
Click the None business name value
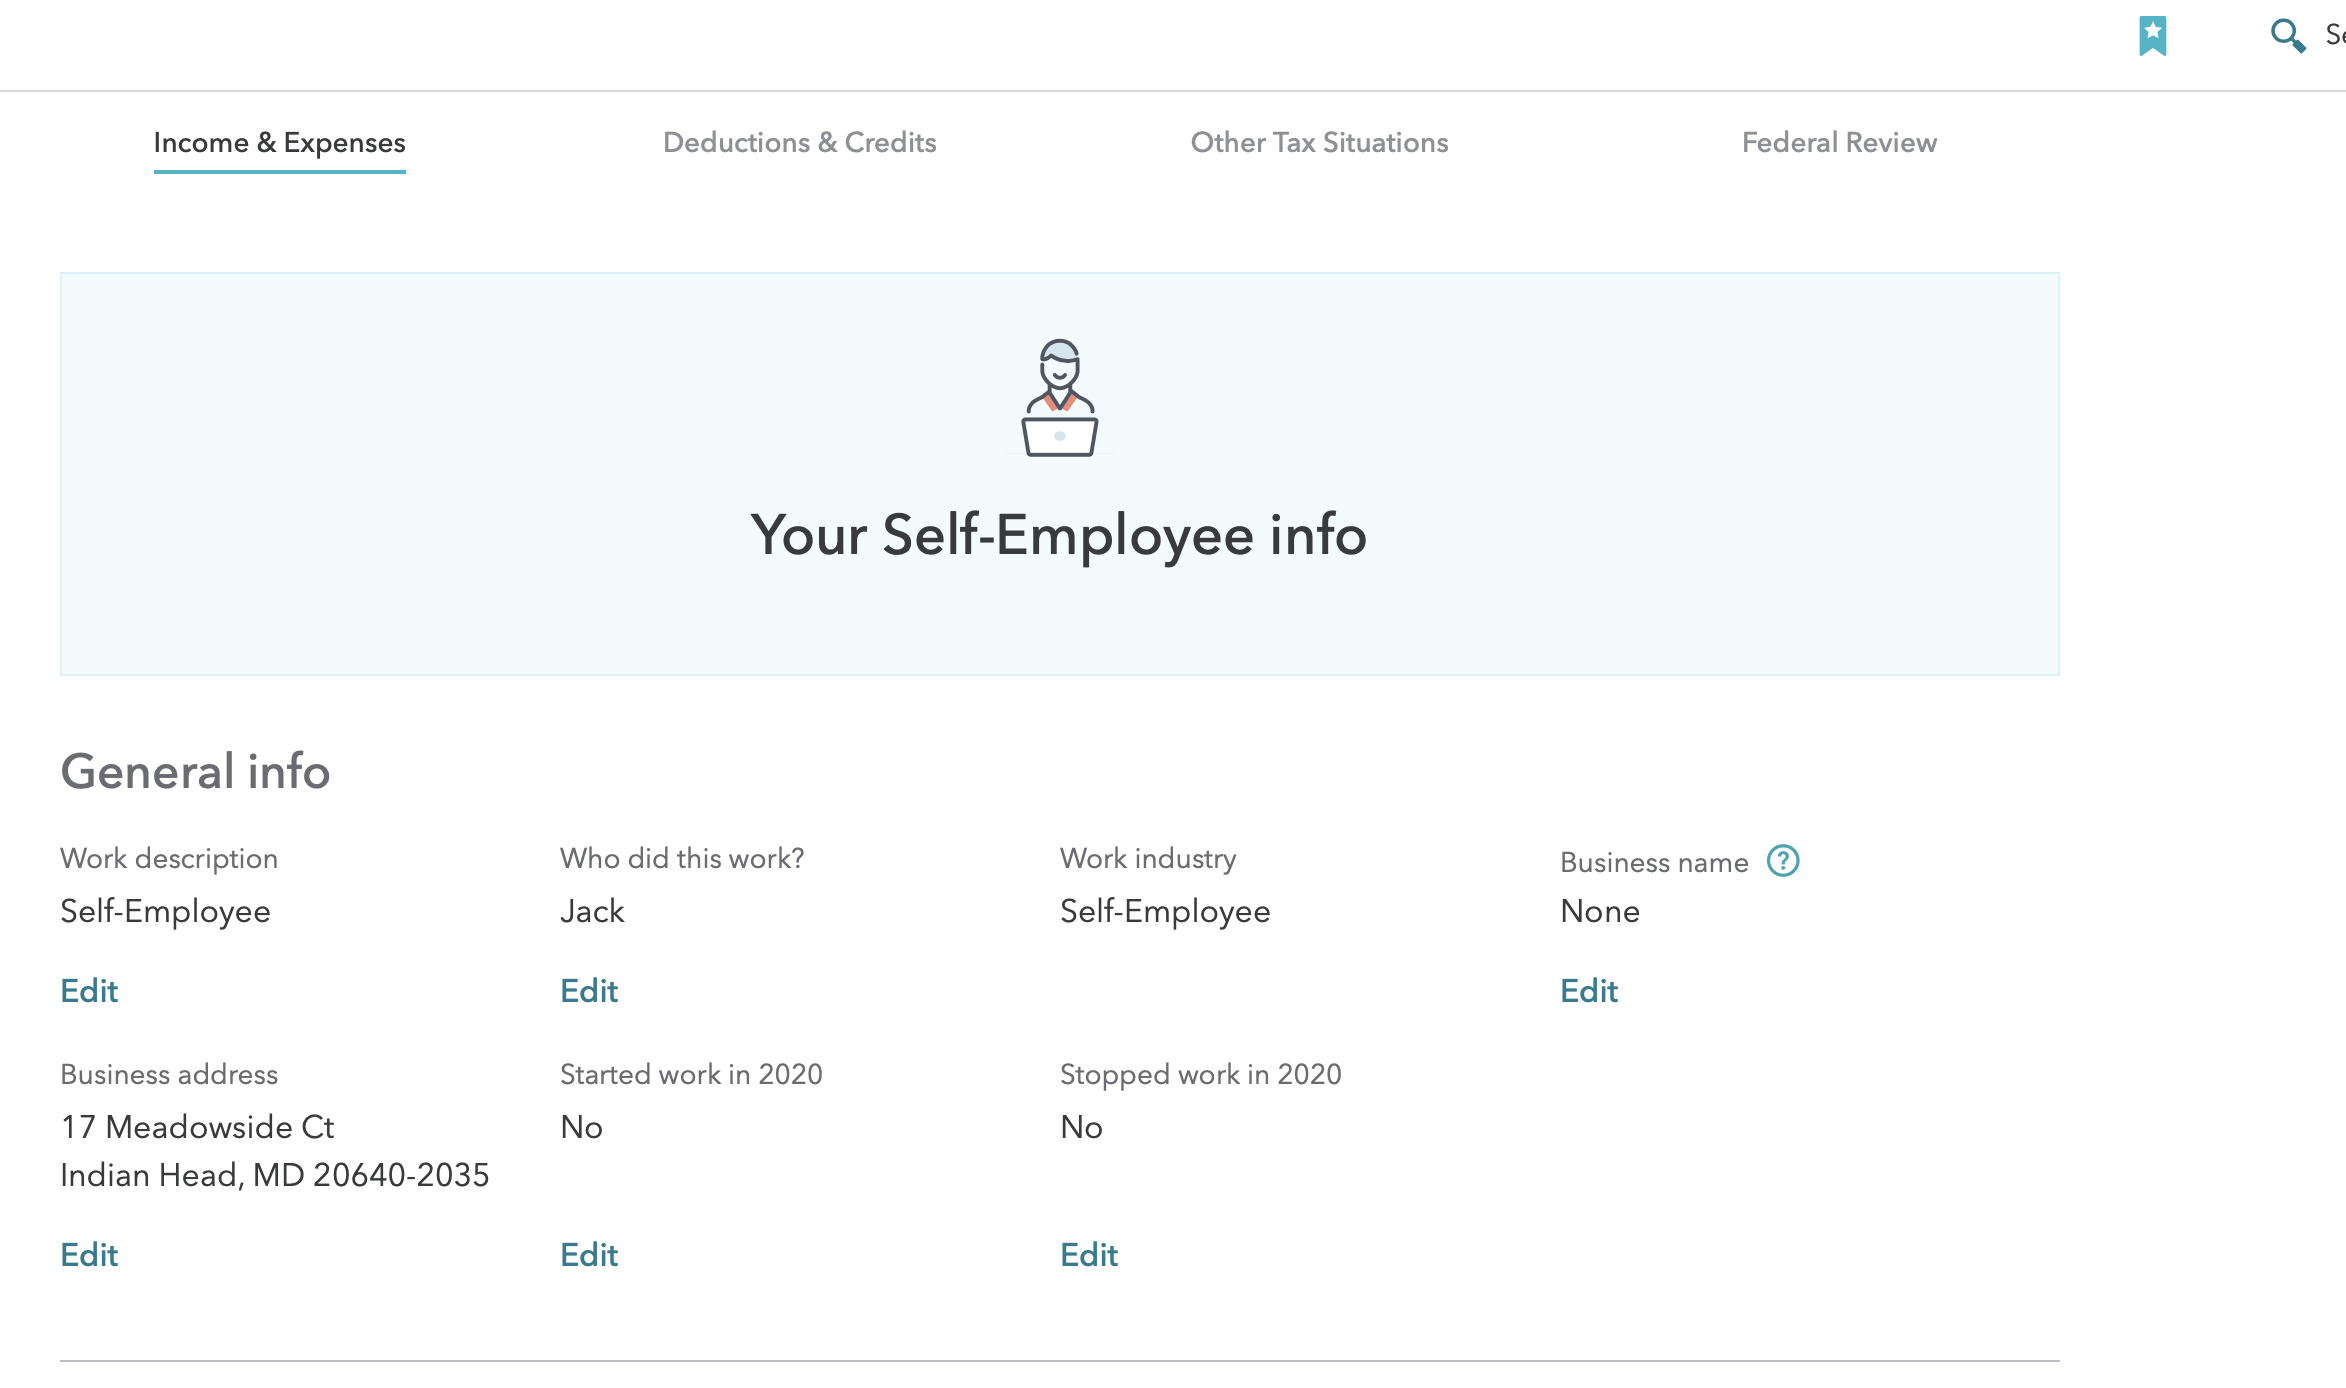click(x=1600, y=912)
